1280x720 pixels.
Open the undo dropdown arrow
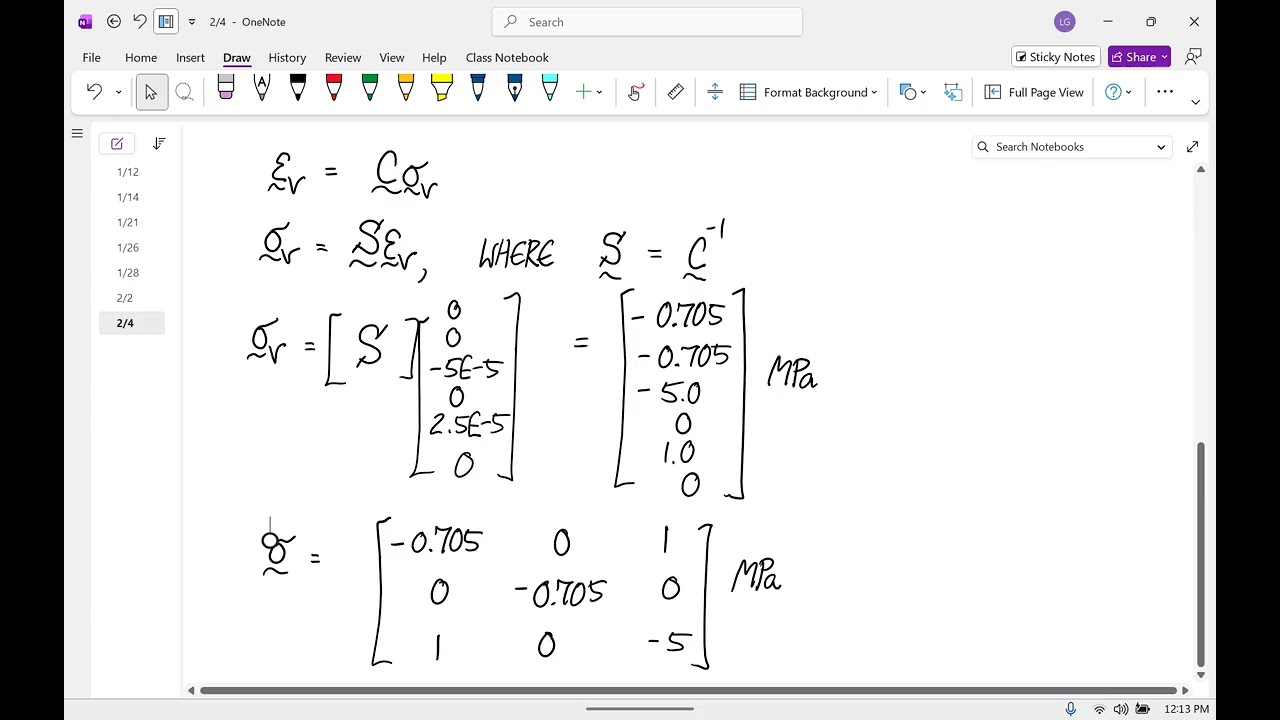[118, 92]
